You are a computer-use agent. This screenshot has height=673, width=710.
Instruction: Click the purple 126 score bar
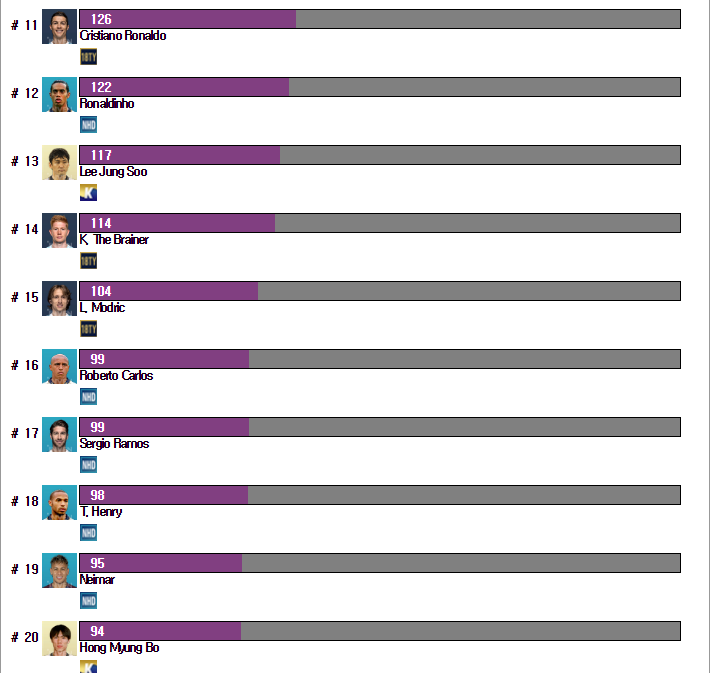(187, 19)
